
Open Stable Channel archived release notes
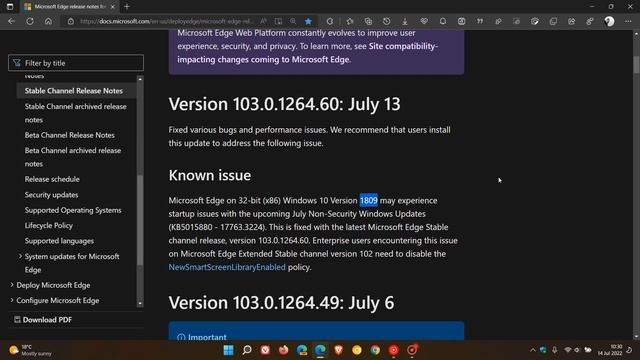click(x=76, y=113)
